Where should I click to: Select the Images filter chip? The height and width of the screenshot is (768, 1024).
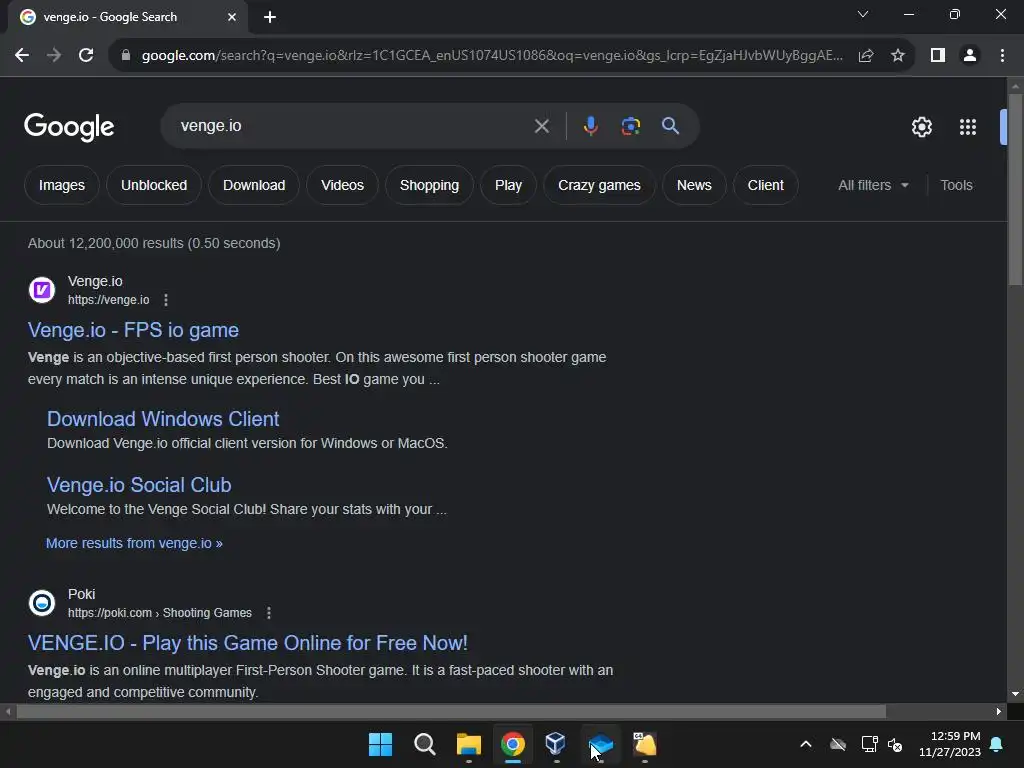coord(61,185)
